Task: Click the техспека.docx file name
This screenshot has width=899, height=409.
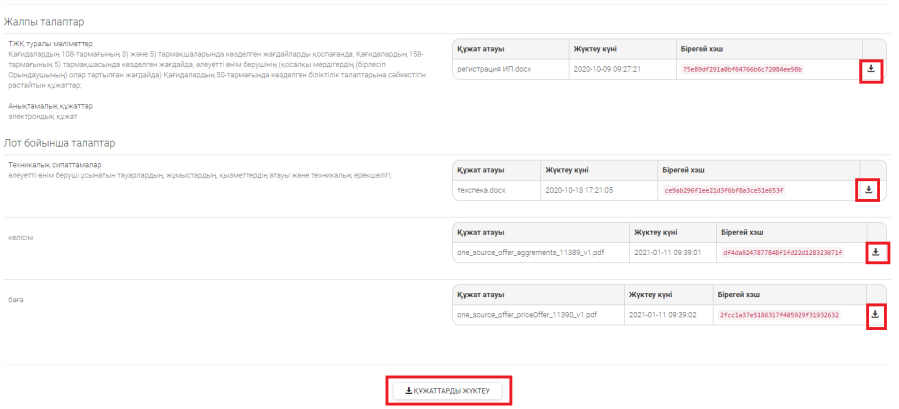Action: coord(483,190)
